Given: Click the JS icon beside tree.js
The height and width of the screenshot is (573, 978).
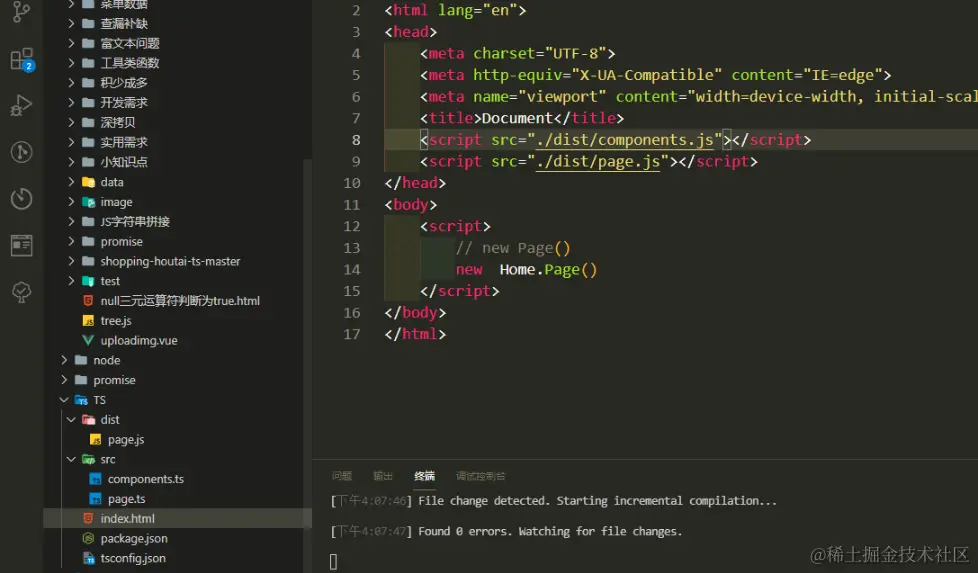Looking at the screenshot, I should (89, 320).
